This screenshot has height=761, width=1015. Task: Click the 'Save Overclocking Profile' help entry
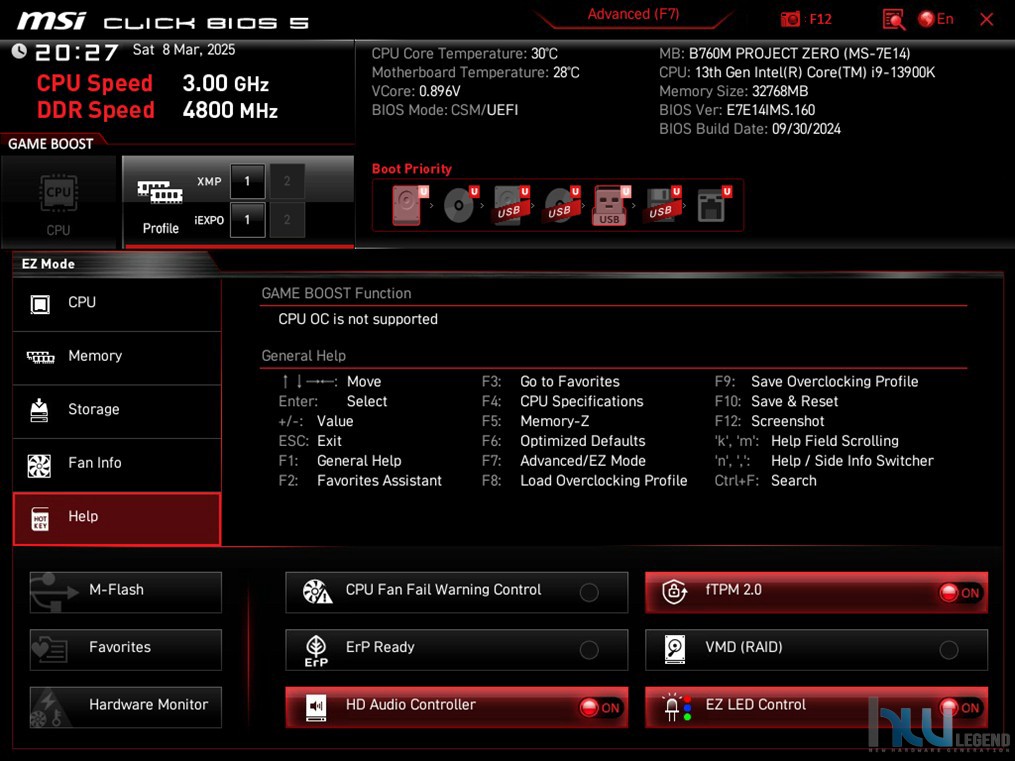834,381
